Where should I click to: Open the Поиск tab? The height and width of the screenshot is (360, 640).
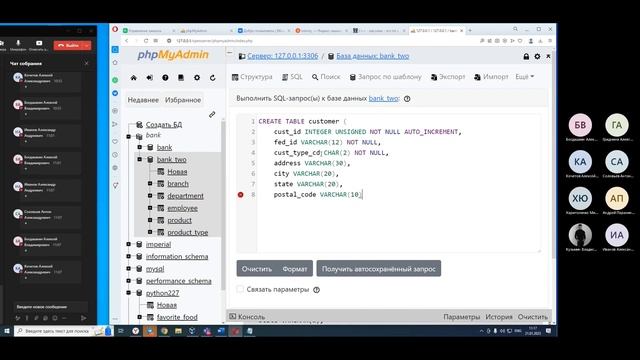tap(326, 77)
